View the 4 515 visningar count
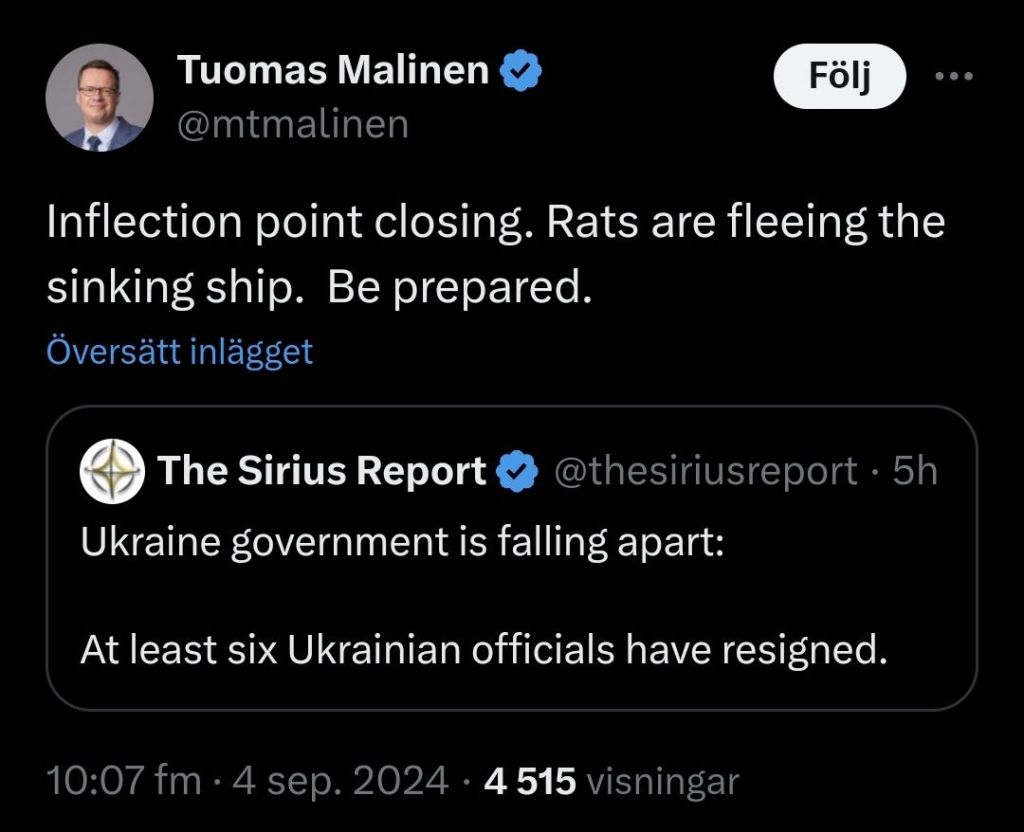Image resolution: width=1024 pixels, height=832 pixels. coord(611,781)
